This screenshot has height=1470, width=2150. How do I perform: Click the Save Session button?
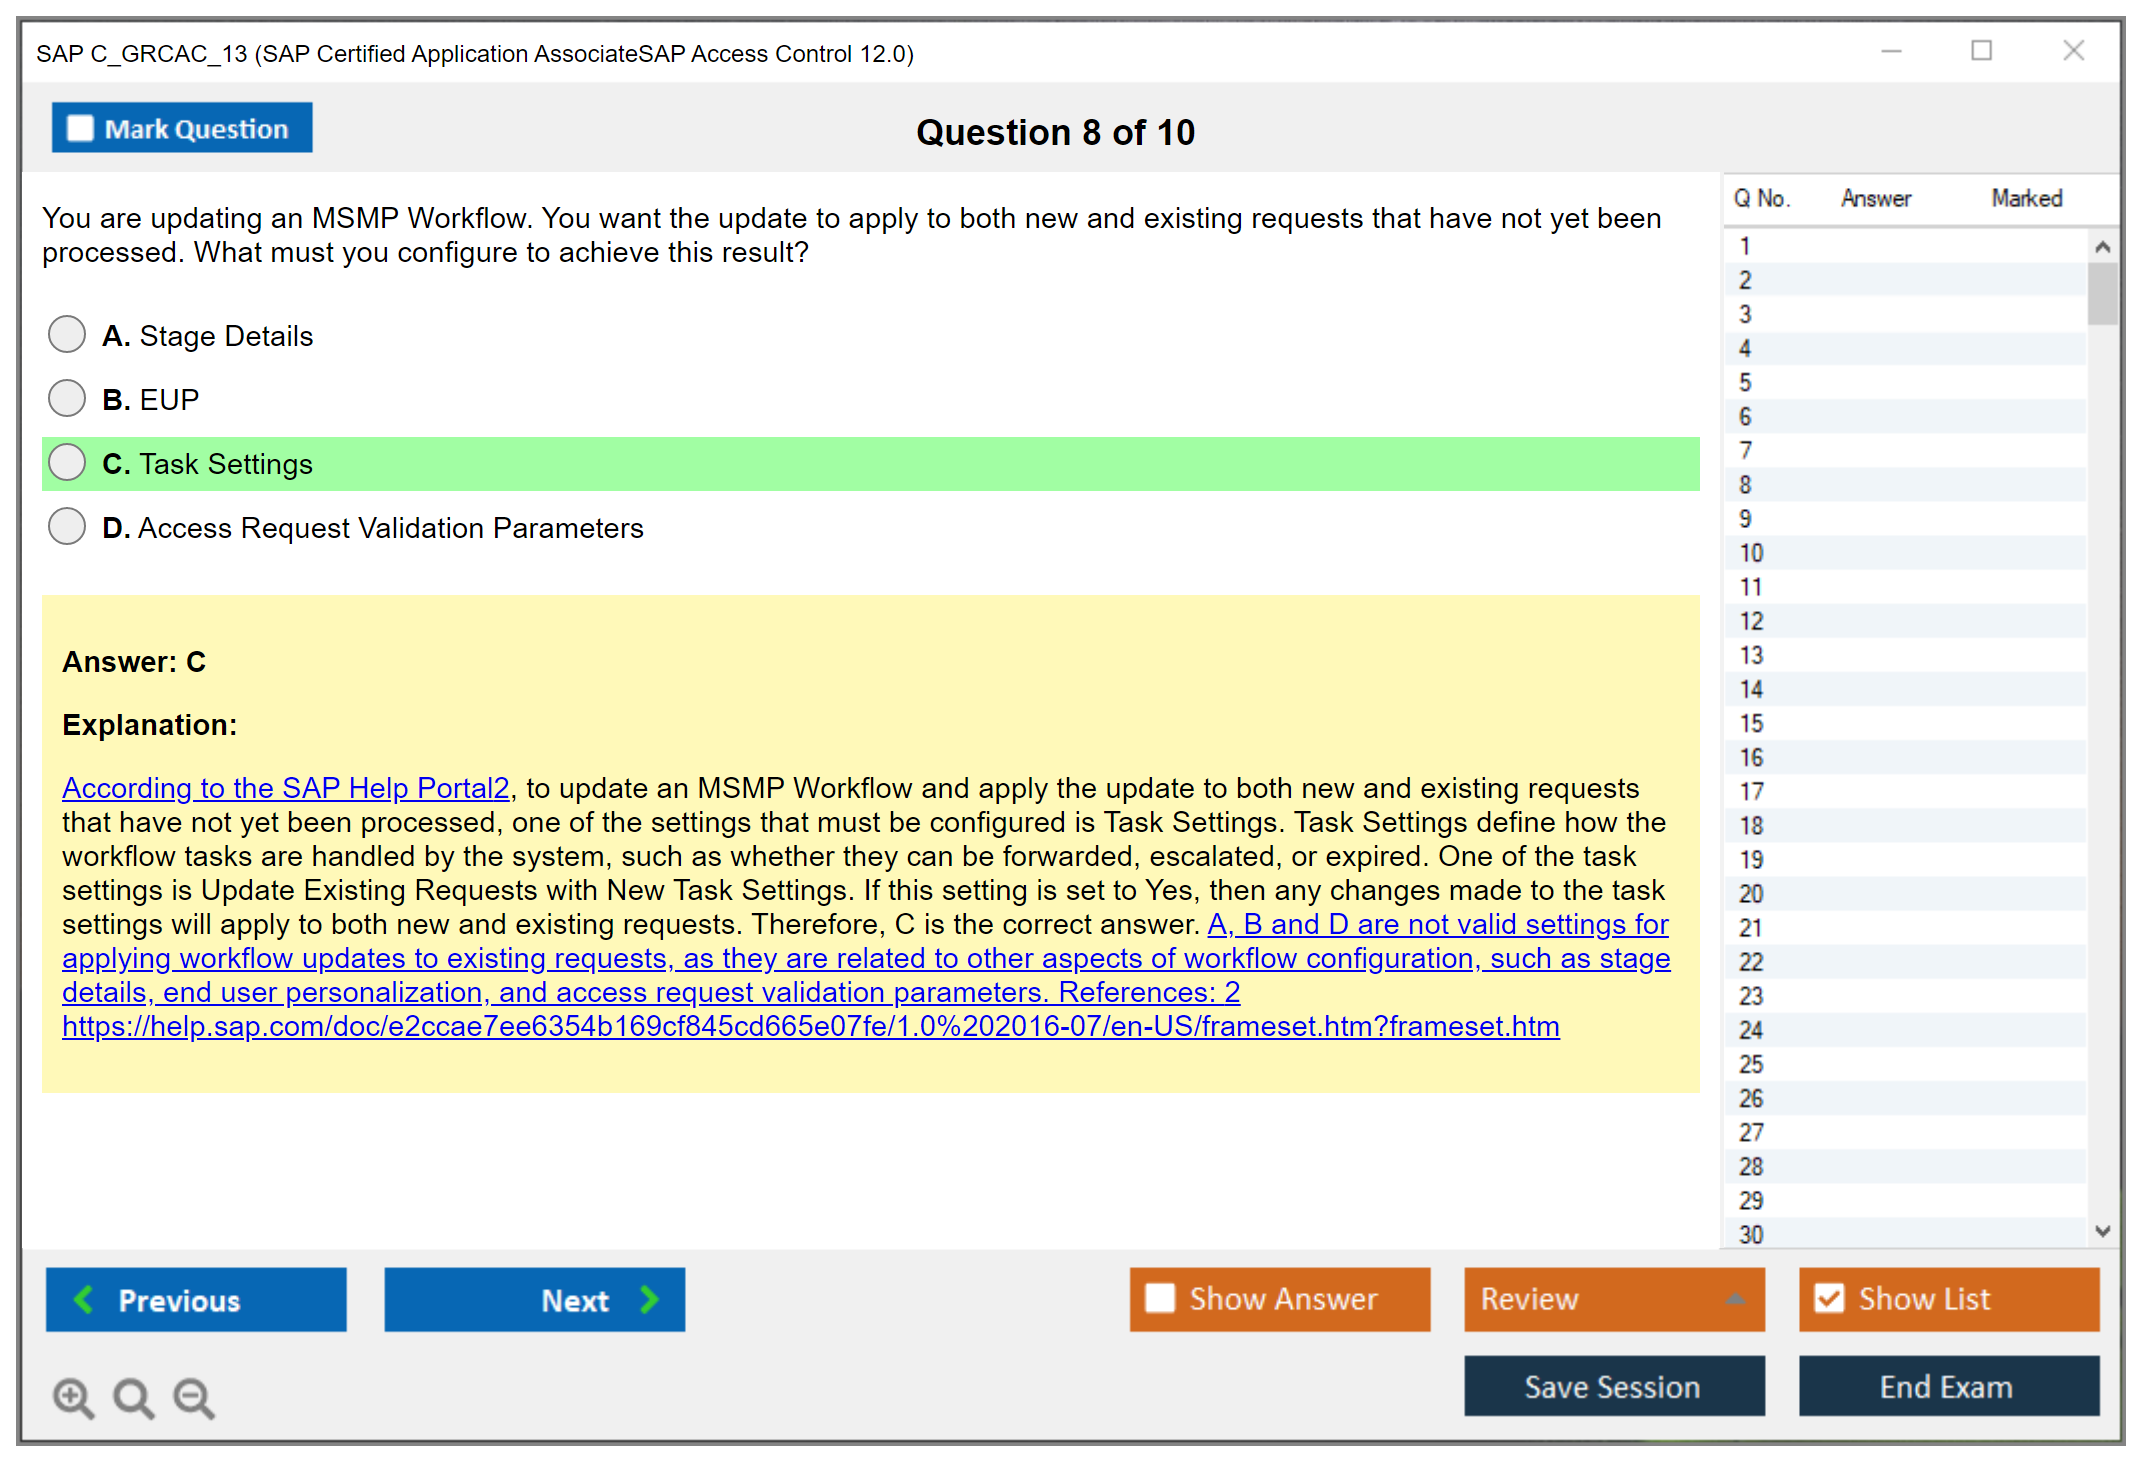(x=1613, y=1387)
